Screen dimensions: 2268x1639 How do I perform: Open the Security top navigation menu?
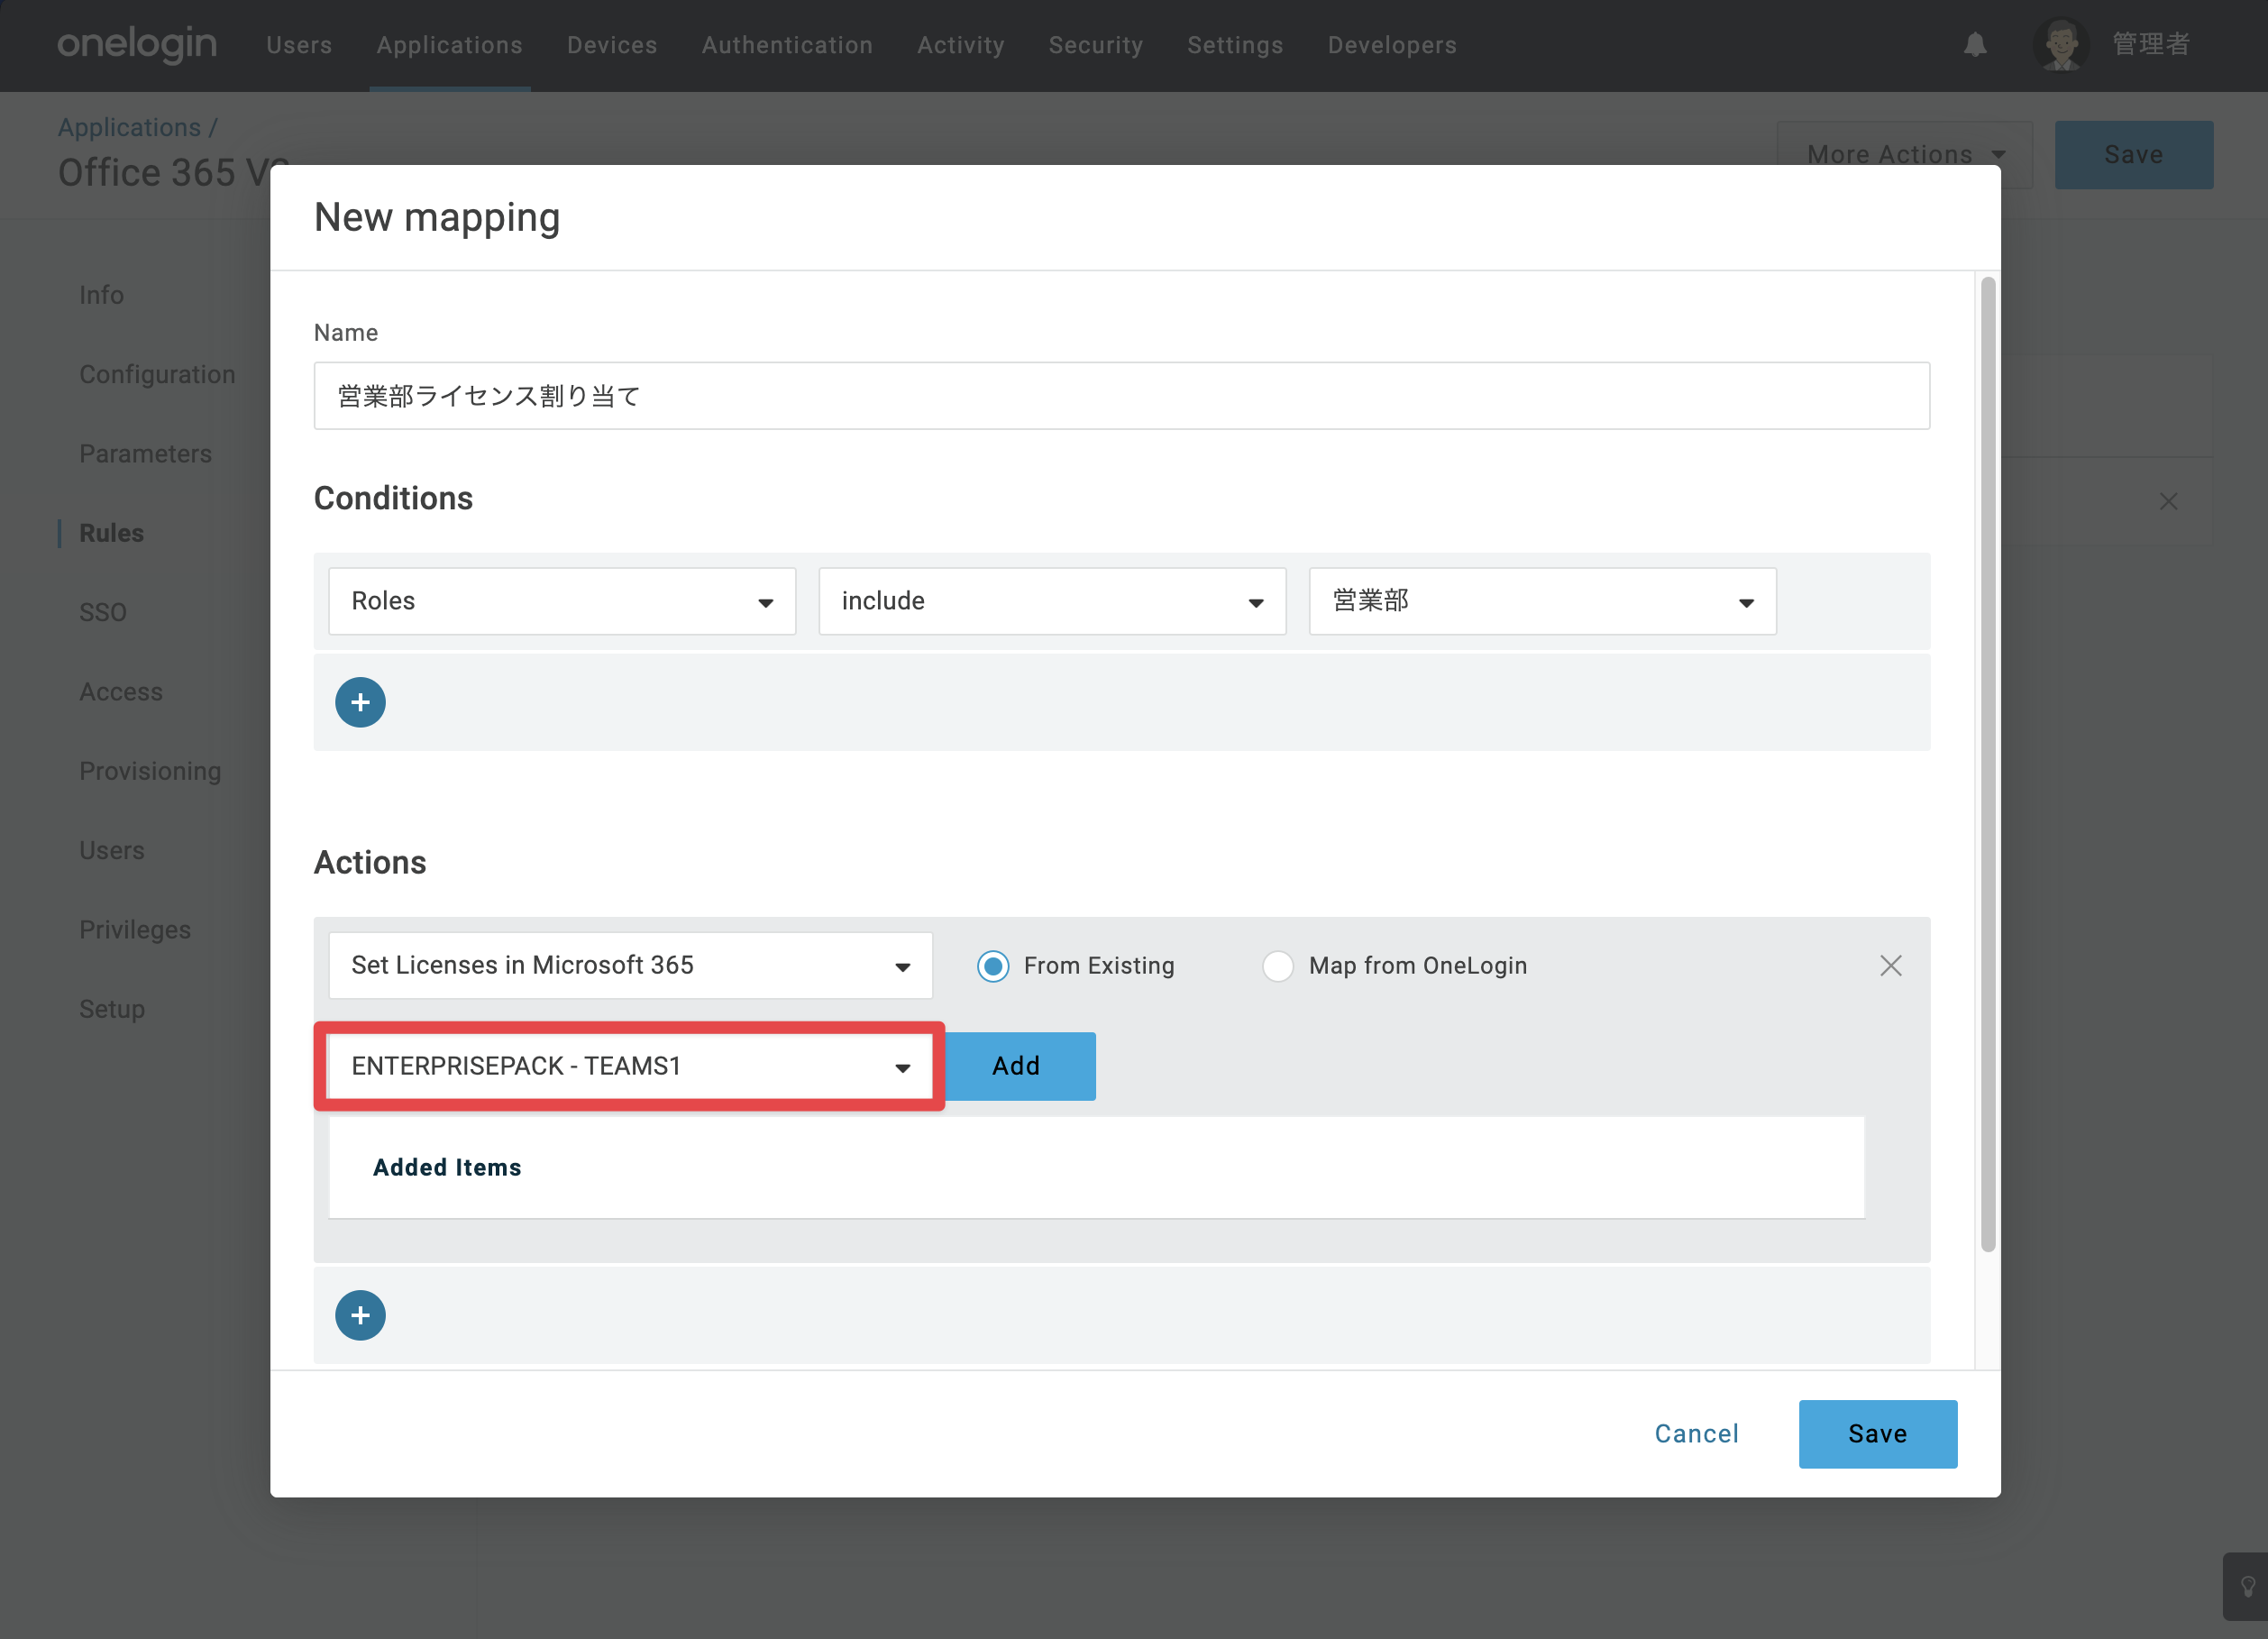[1096, 45]
